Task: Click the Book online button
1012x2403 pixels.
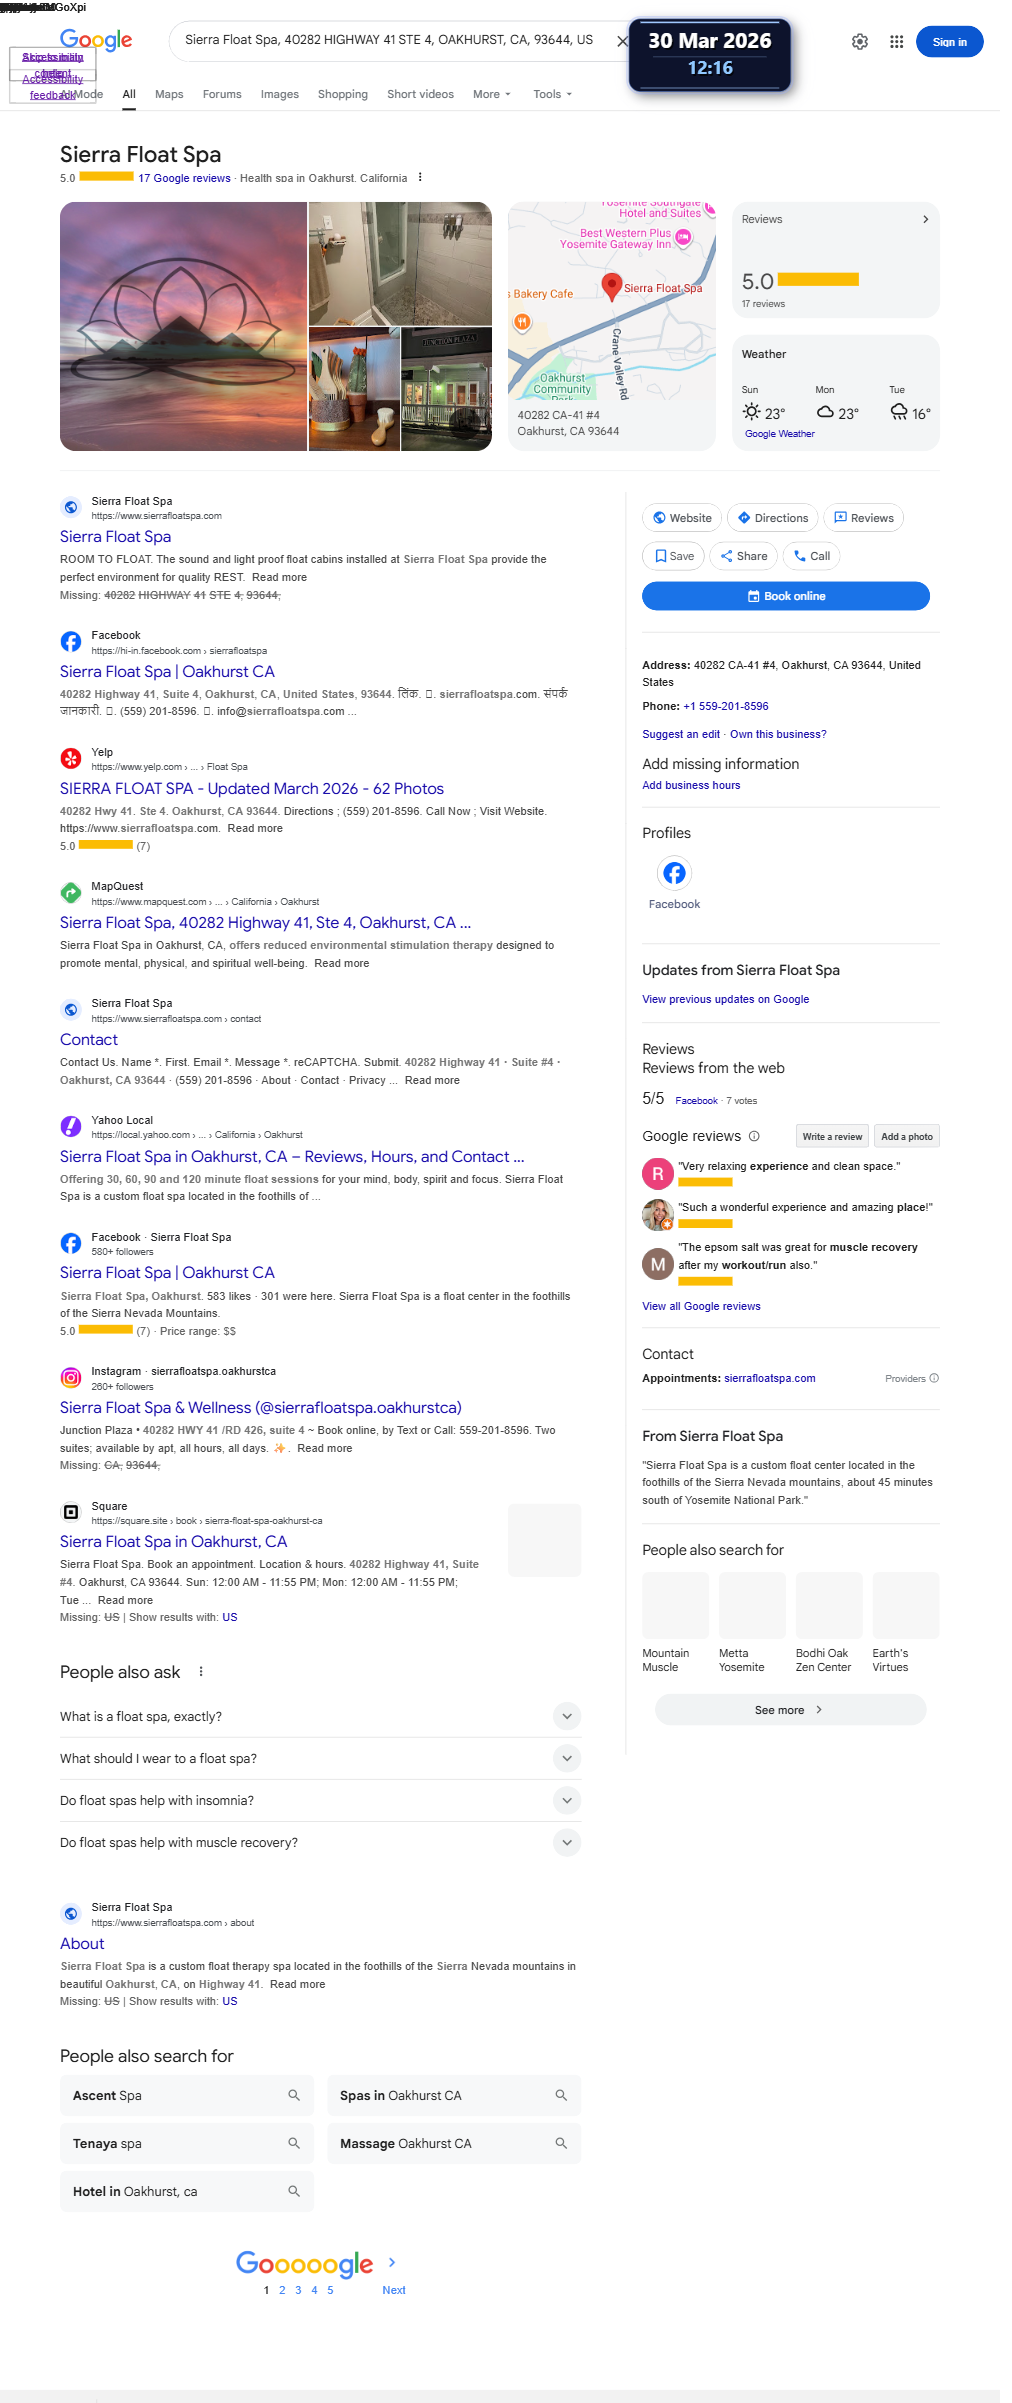Action: (x=786, y=596)
